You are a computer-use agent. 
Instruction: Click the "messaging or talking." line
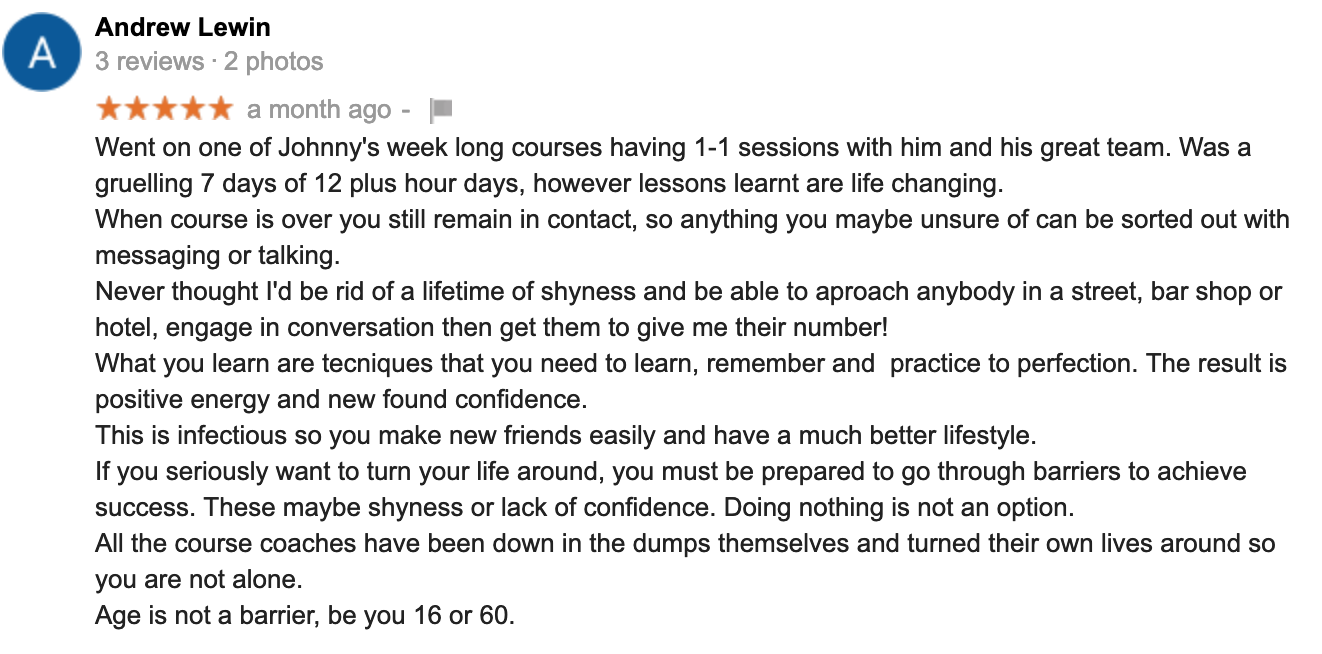(218, 256)
